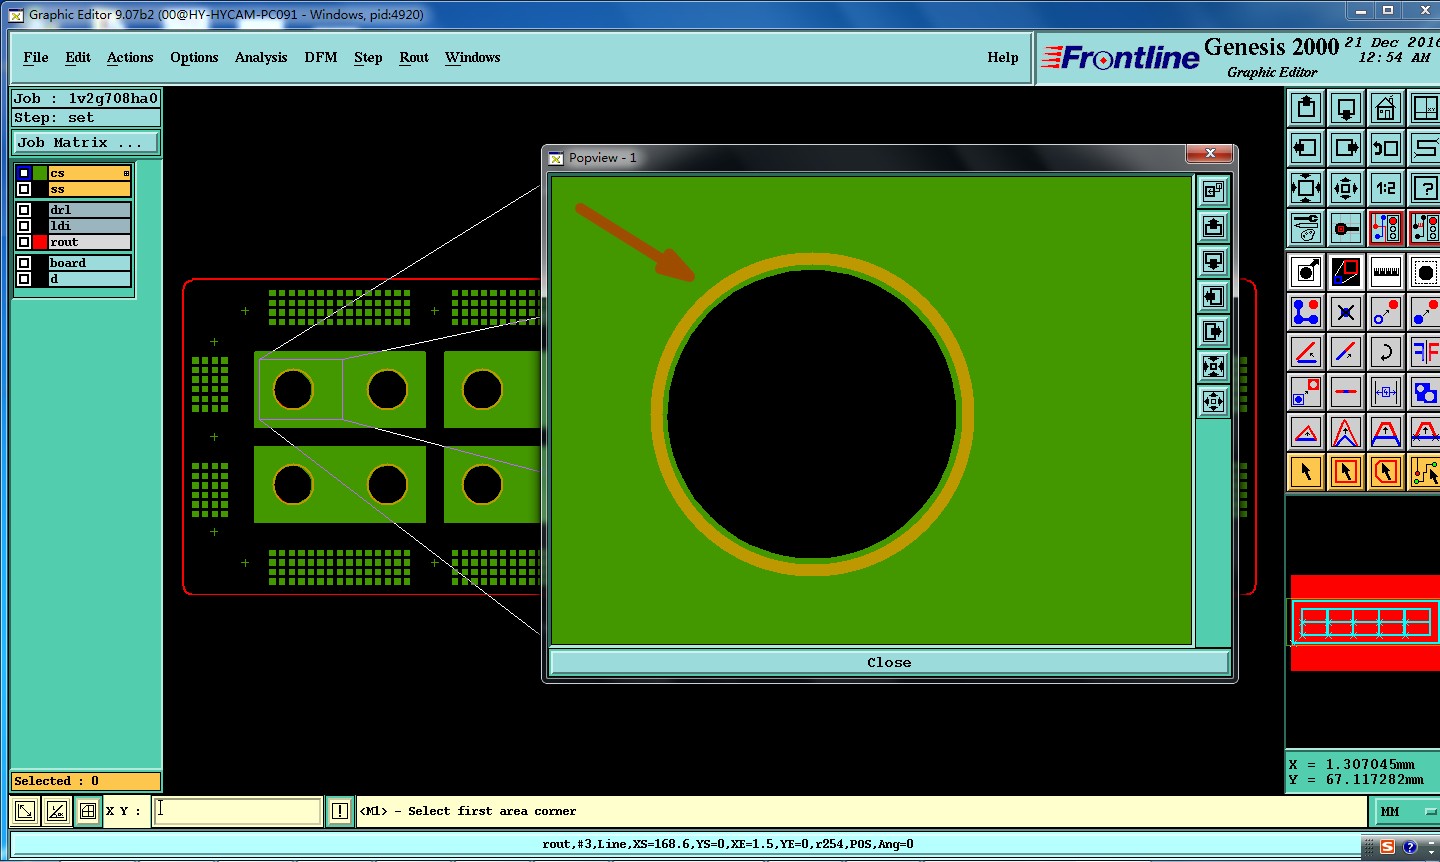
Task: Click the pan left icon in toolbar
Action: [1306, 148]
